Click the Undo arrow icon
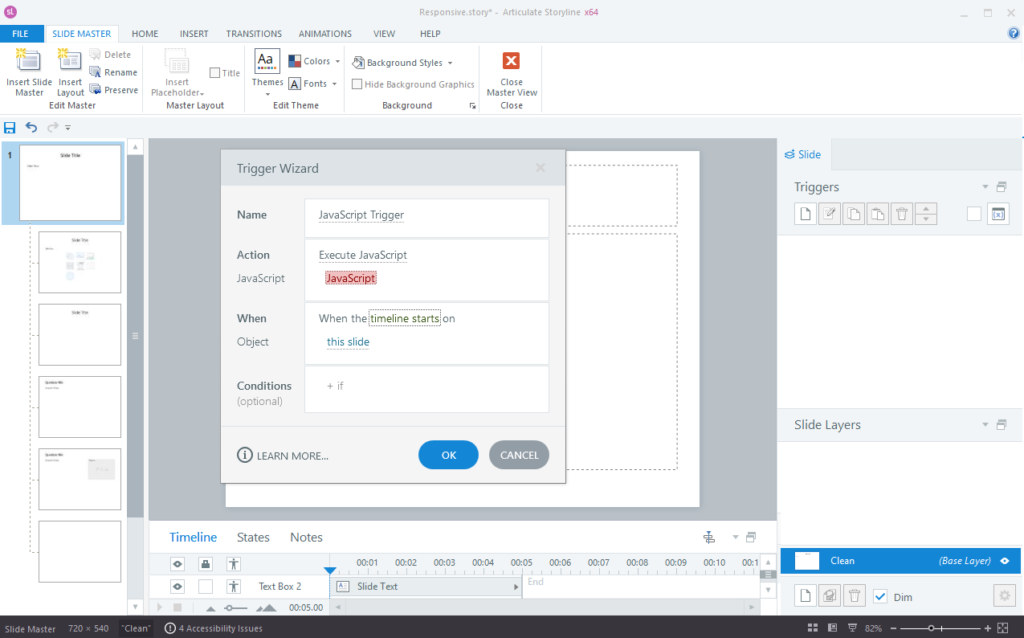Image resolution: width=1024 pixels, height=638 pixels. click(31, 127)
